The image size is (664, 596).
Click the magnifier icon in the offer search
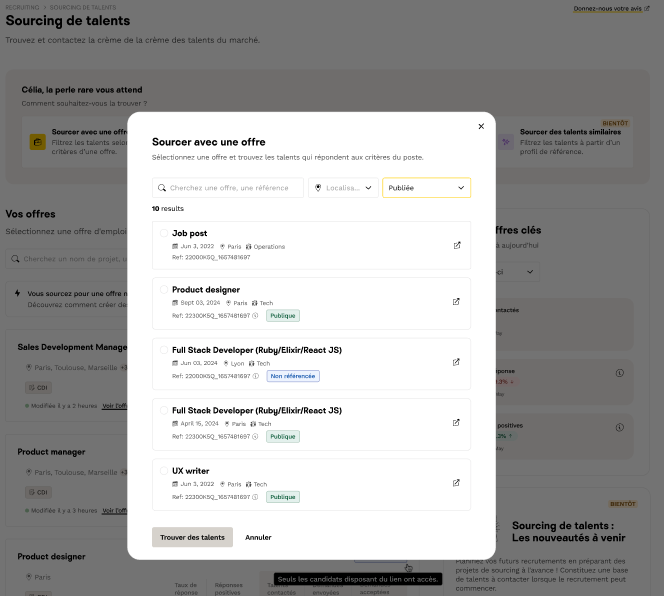tap(162, 188)
